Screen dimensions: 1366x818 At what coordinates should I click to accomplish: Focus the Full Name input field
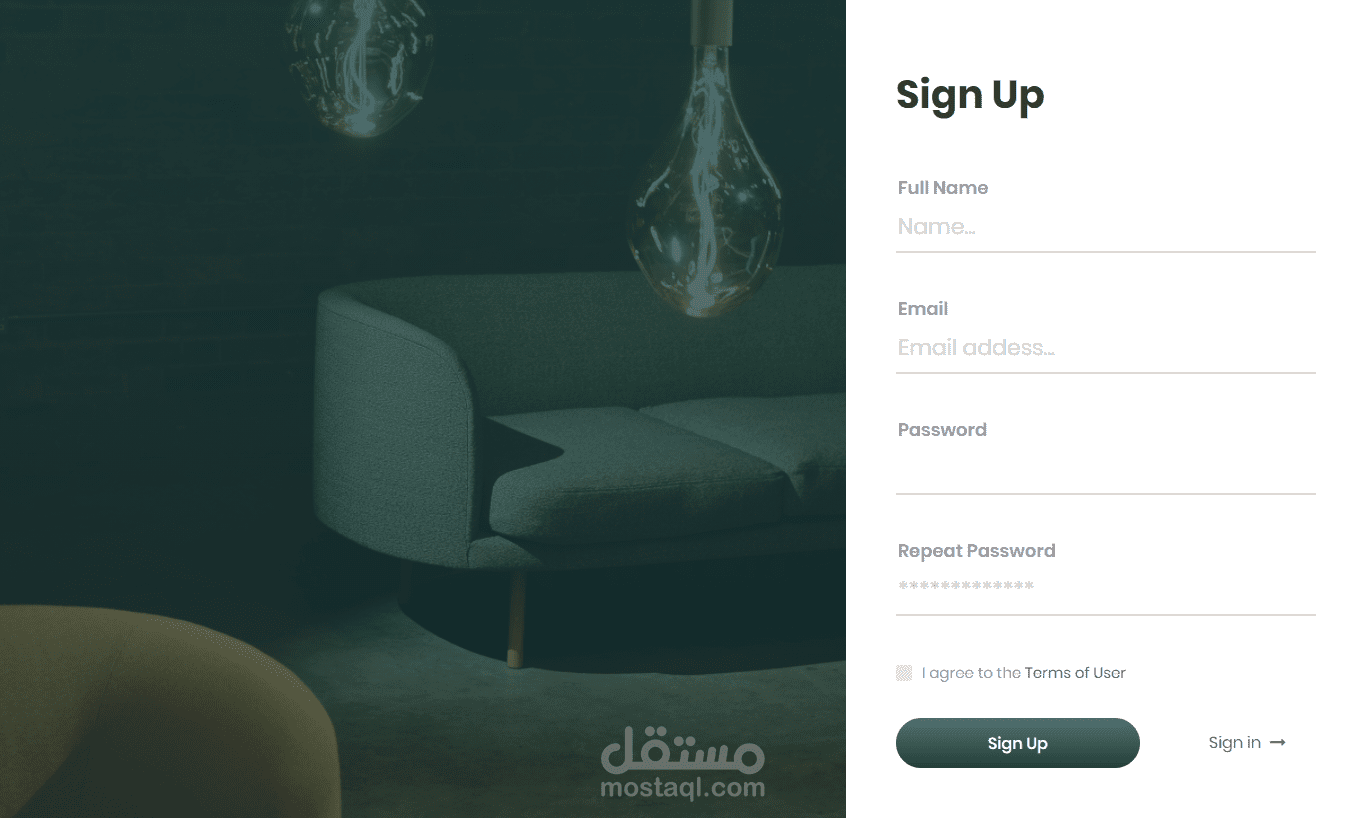coord(1105,227)
